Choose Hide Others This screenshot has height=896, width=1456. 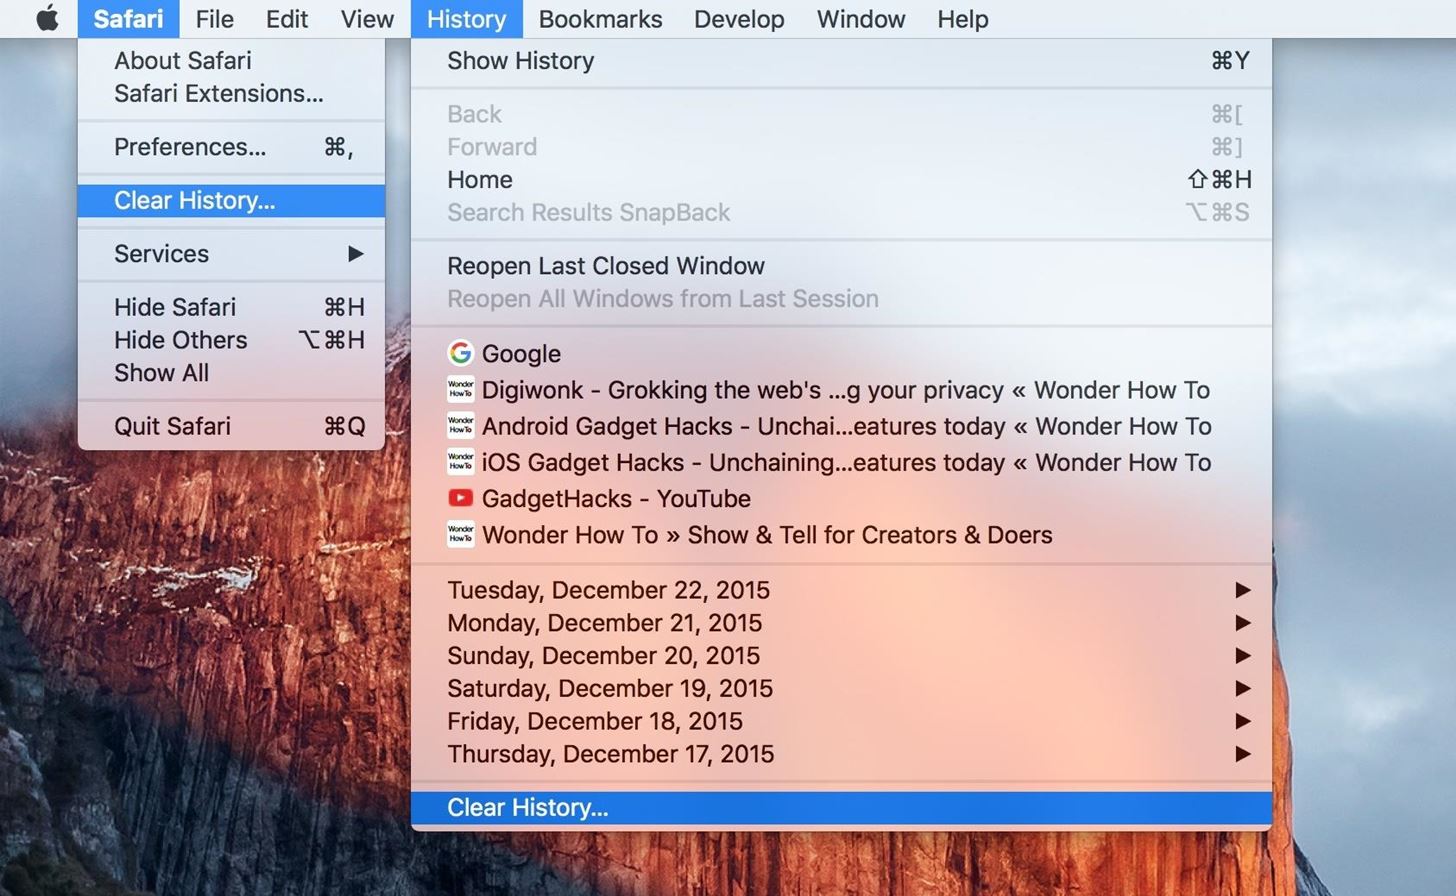point(231,340)
